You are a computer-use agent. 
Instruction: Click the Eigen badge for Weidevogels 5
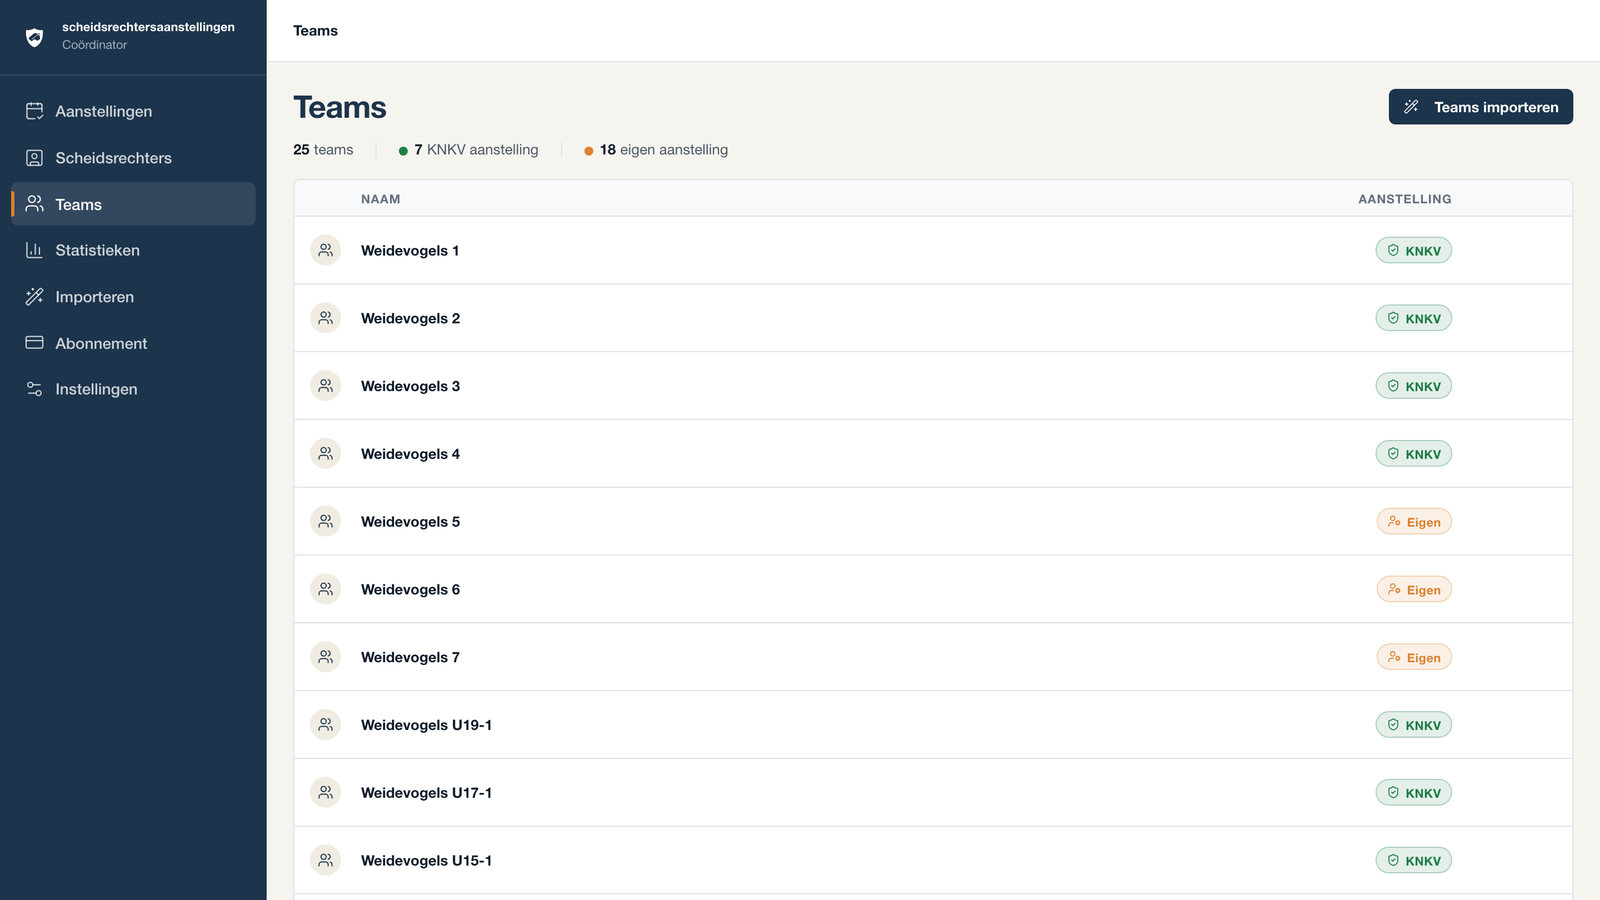pyautogui.click(x=1414, y=521)
